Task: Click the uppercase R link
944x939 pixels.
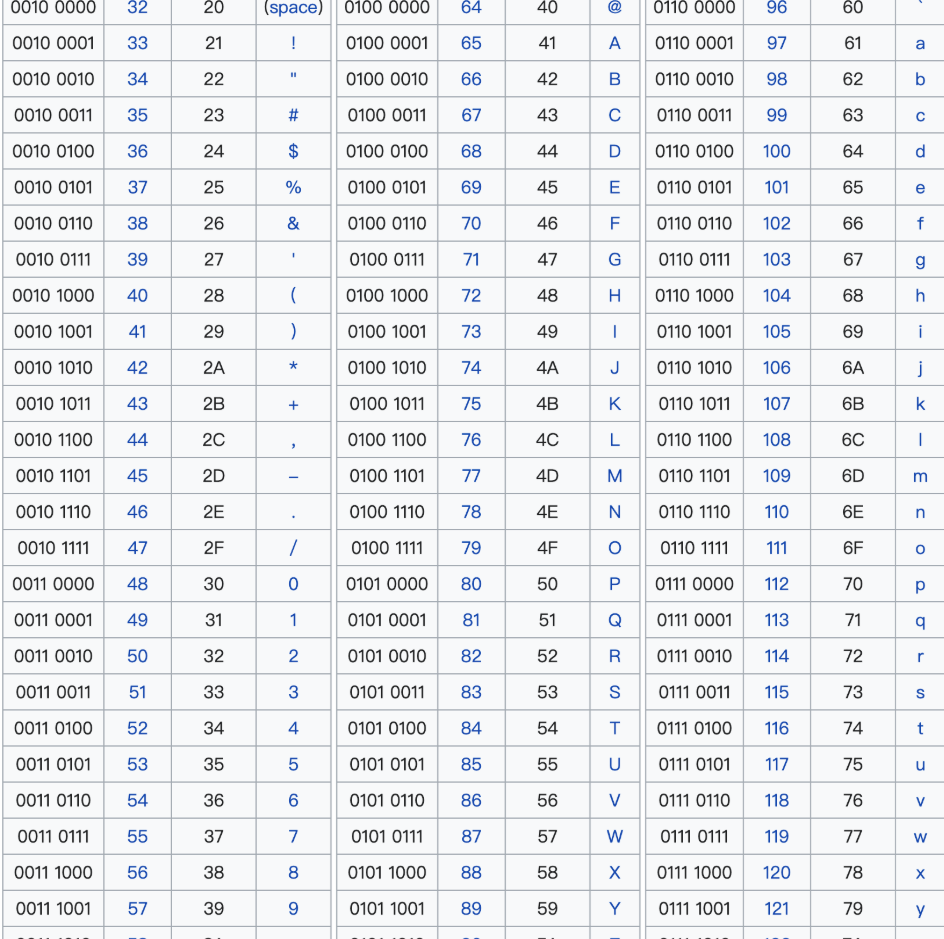Action: 615,657
